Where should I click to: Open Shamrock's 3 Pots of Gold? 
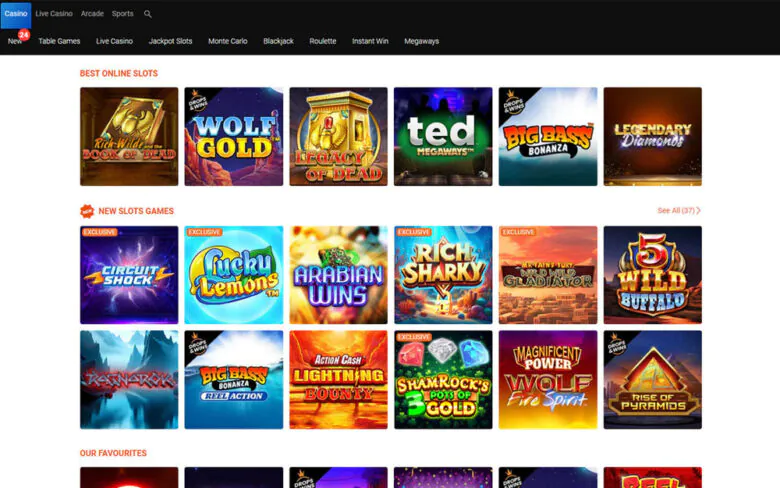[x=443, y=380]
